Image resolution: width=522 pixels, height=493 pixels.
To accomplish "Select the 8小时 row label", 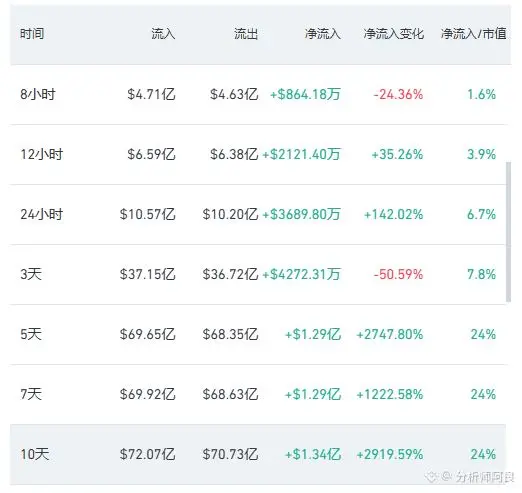I will (38, 94).
